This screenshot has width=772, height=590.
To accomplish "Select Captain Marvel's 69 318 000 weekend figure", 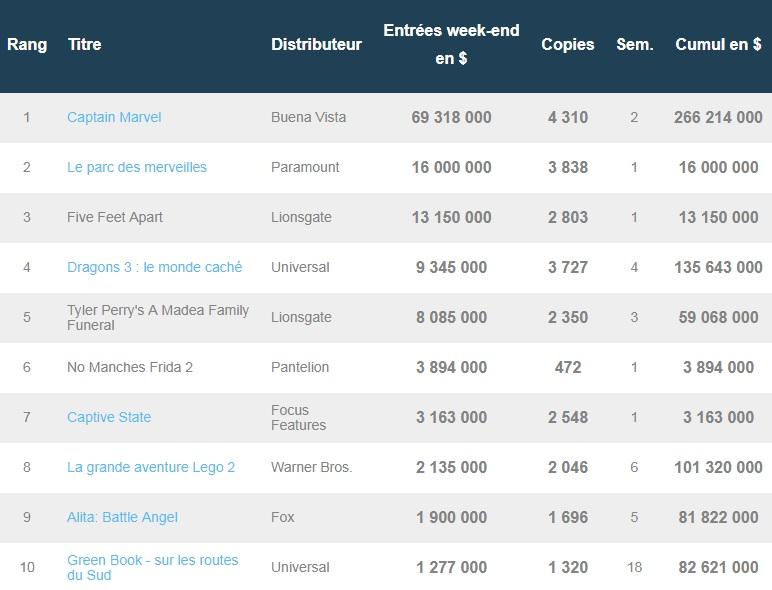I will pyautogui.click(x=451, y=117).
